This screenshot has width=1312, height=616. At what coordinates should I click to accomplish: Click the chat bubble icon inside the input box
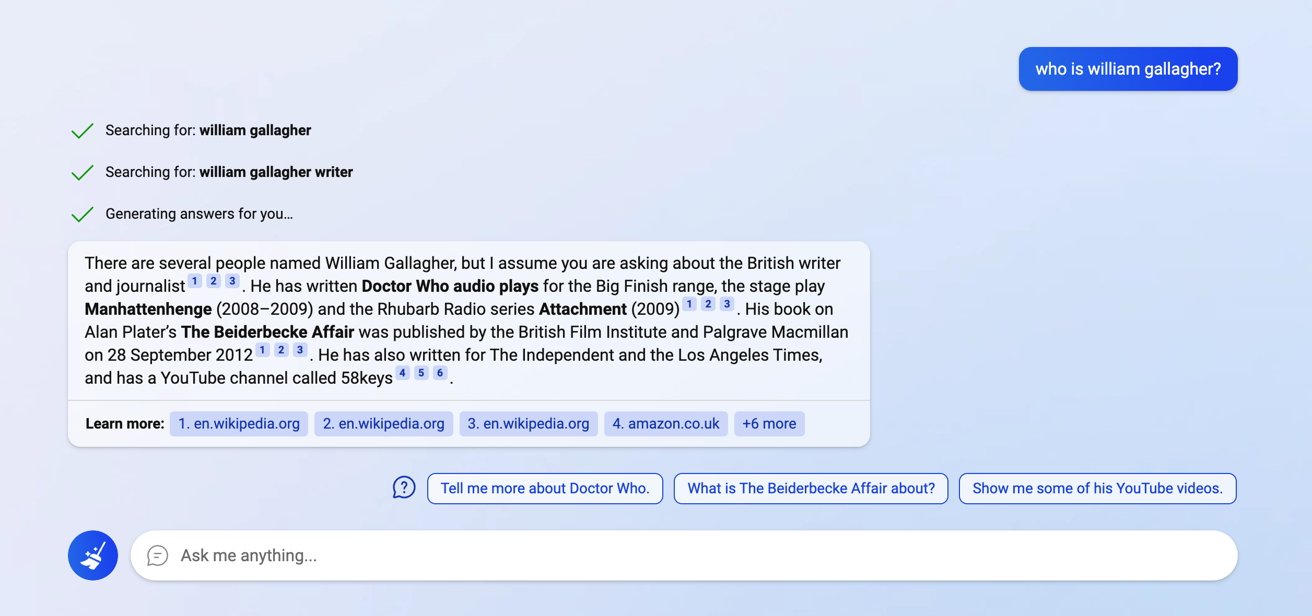(158, 555)
